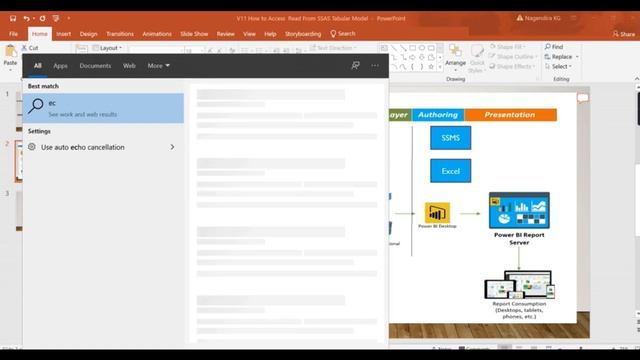640x360 pixels.
Task: Switch to the Insert ribbon tab
Action: coord(63,34)
